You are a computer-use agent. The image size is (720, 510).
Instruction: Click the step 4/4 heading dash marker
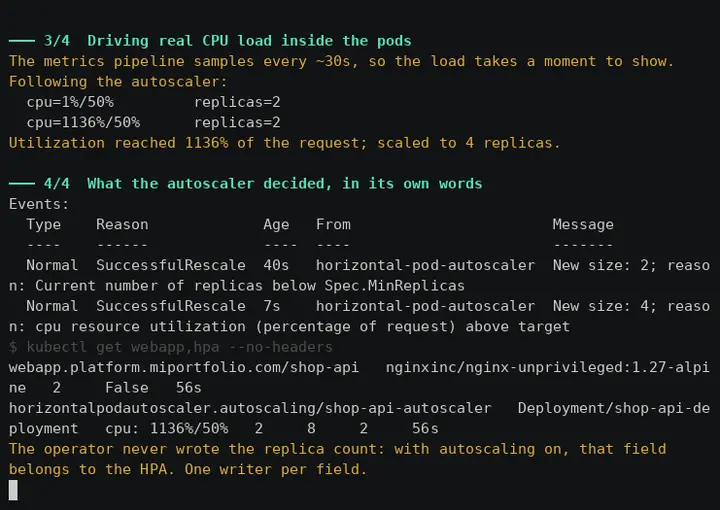coord(22,184)
